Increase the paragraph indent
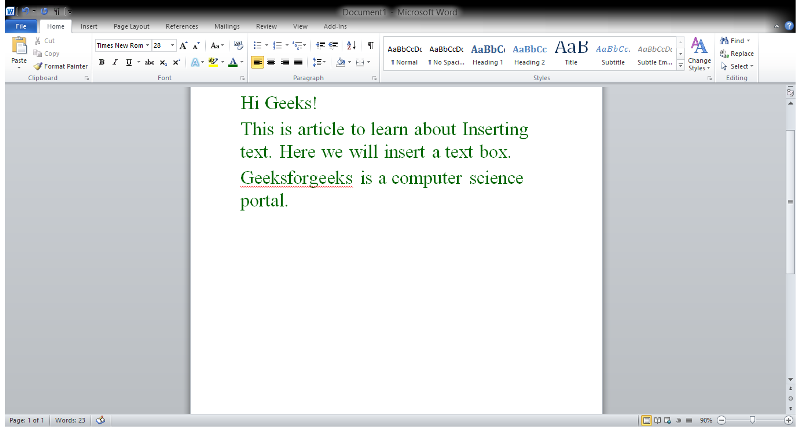The image size is (800, 431). [x=334, y=45]
